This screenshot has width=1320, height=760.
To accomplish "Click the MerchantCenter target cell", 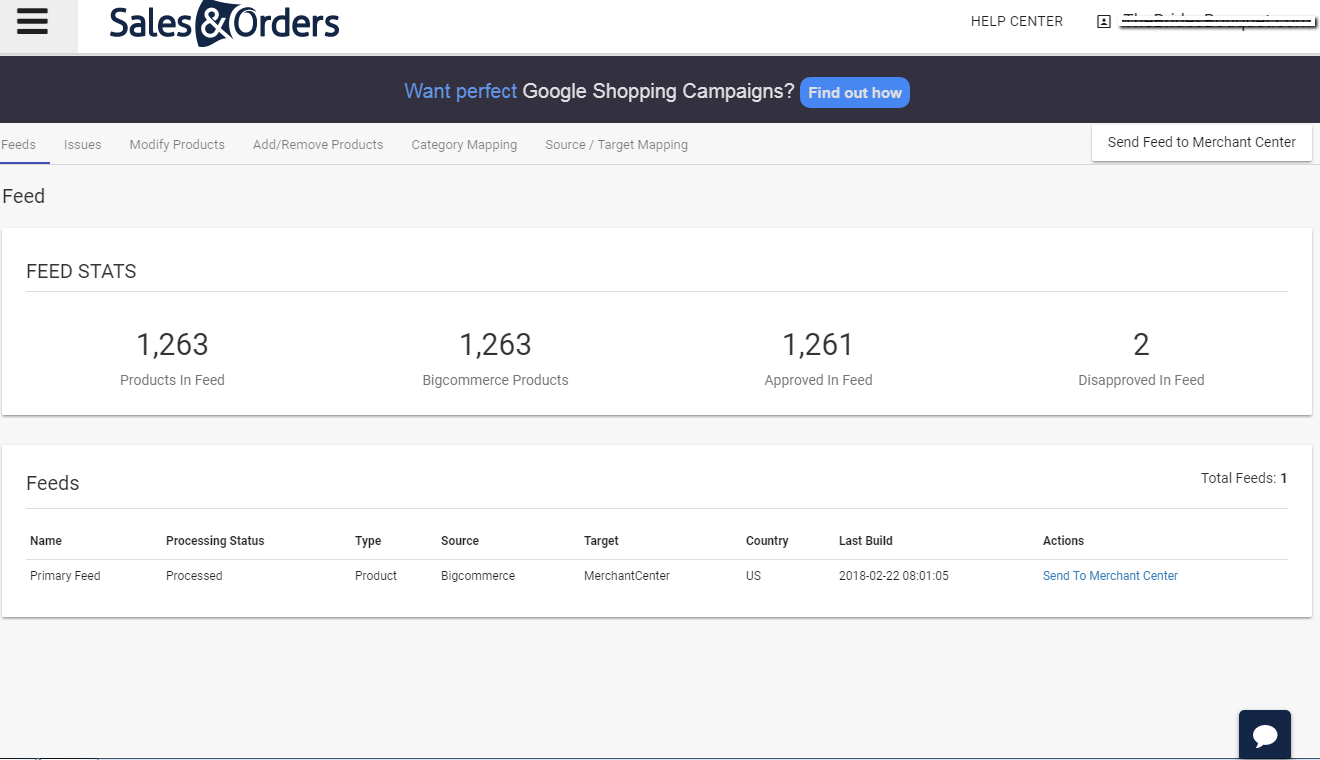I will click(x=627, y=576).
